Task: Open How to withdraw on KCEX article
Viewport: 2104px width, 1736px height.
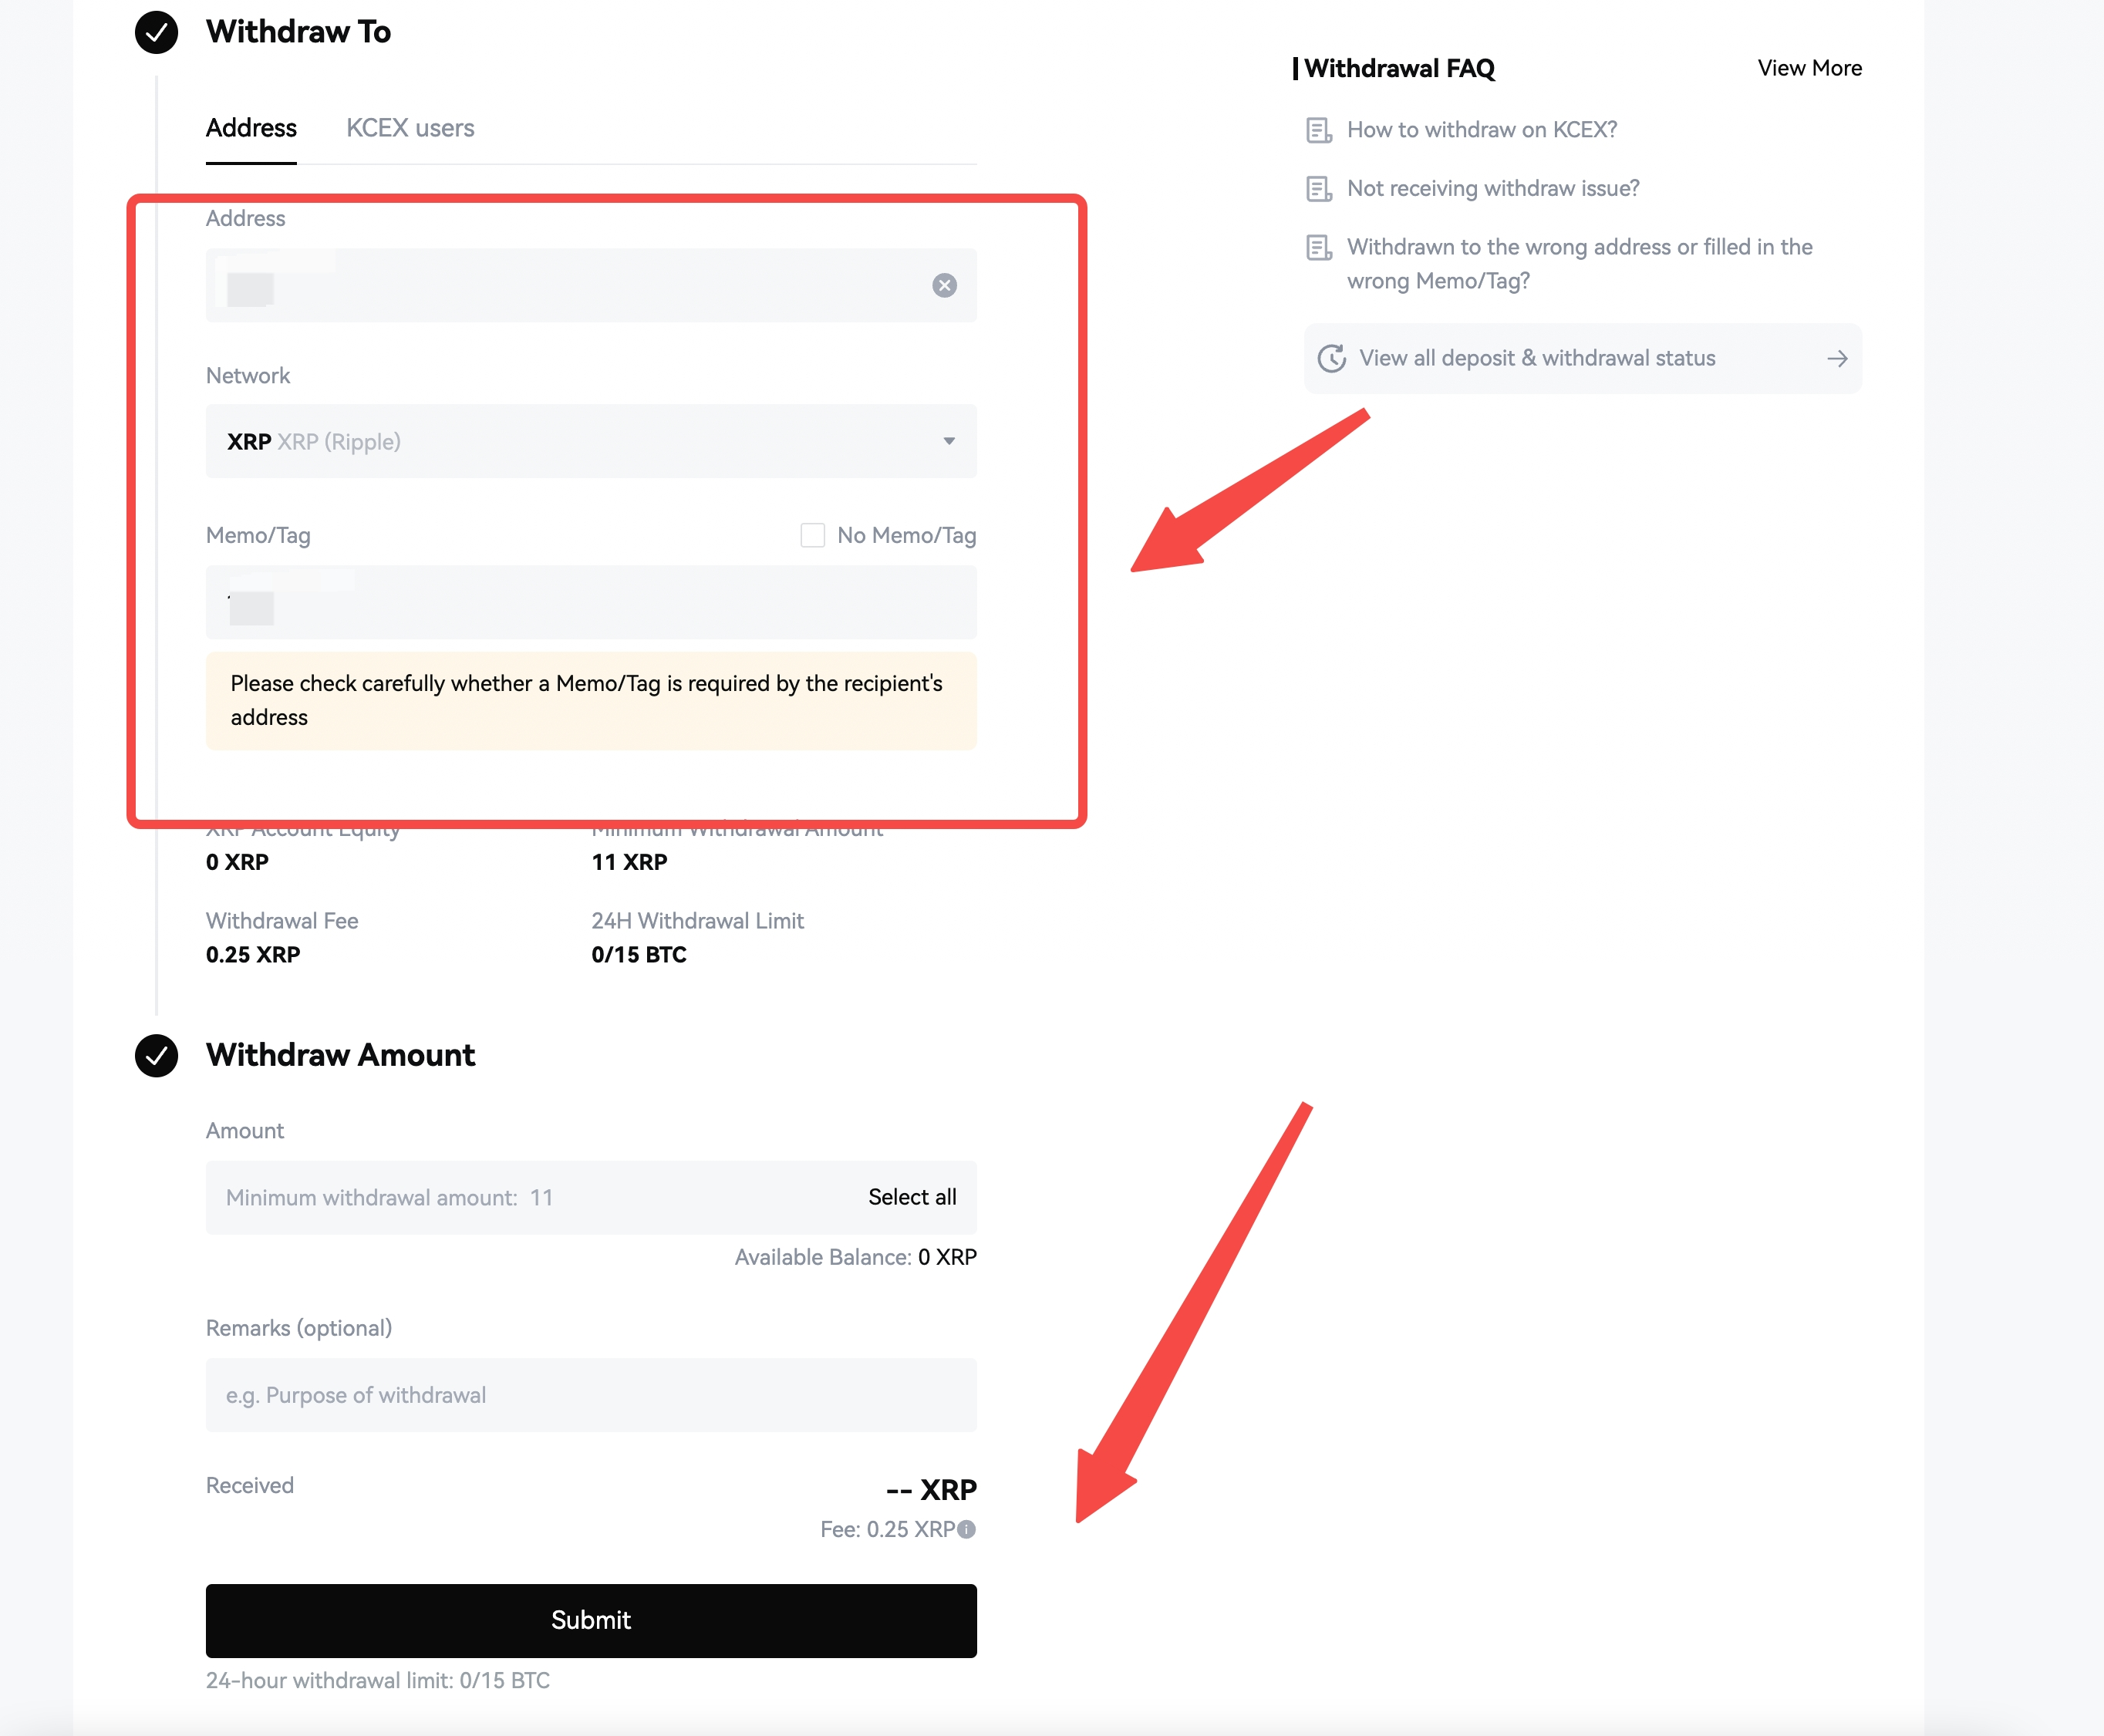Action: 1482,130
